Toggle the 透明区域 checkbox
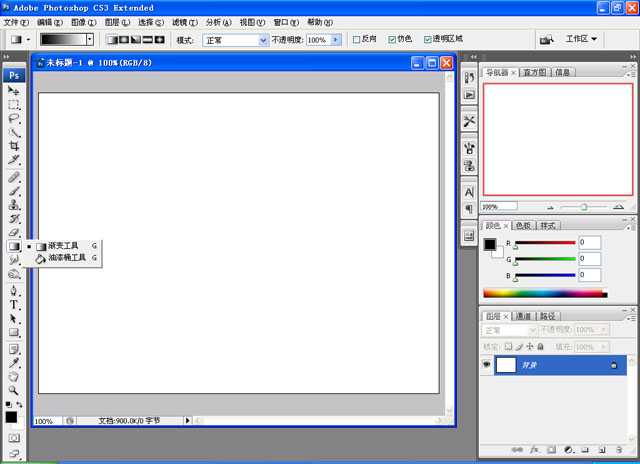 [x=428, y=40]
